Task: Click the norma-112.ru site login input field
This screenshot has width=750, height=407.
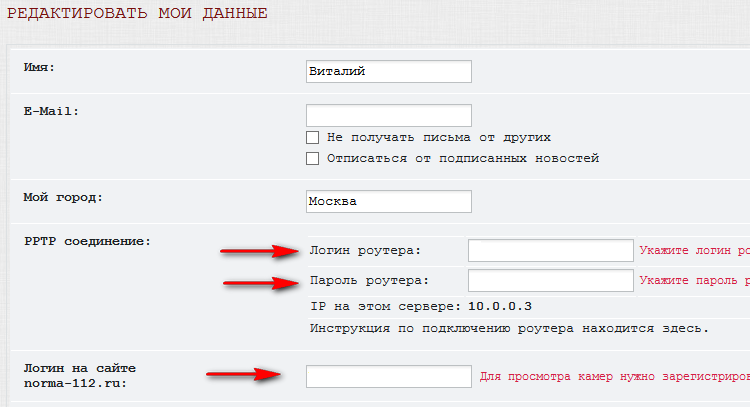Action: tap(388, 376)
